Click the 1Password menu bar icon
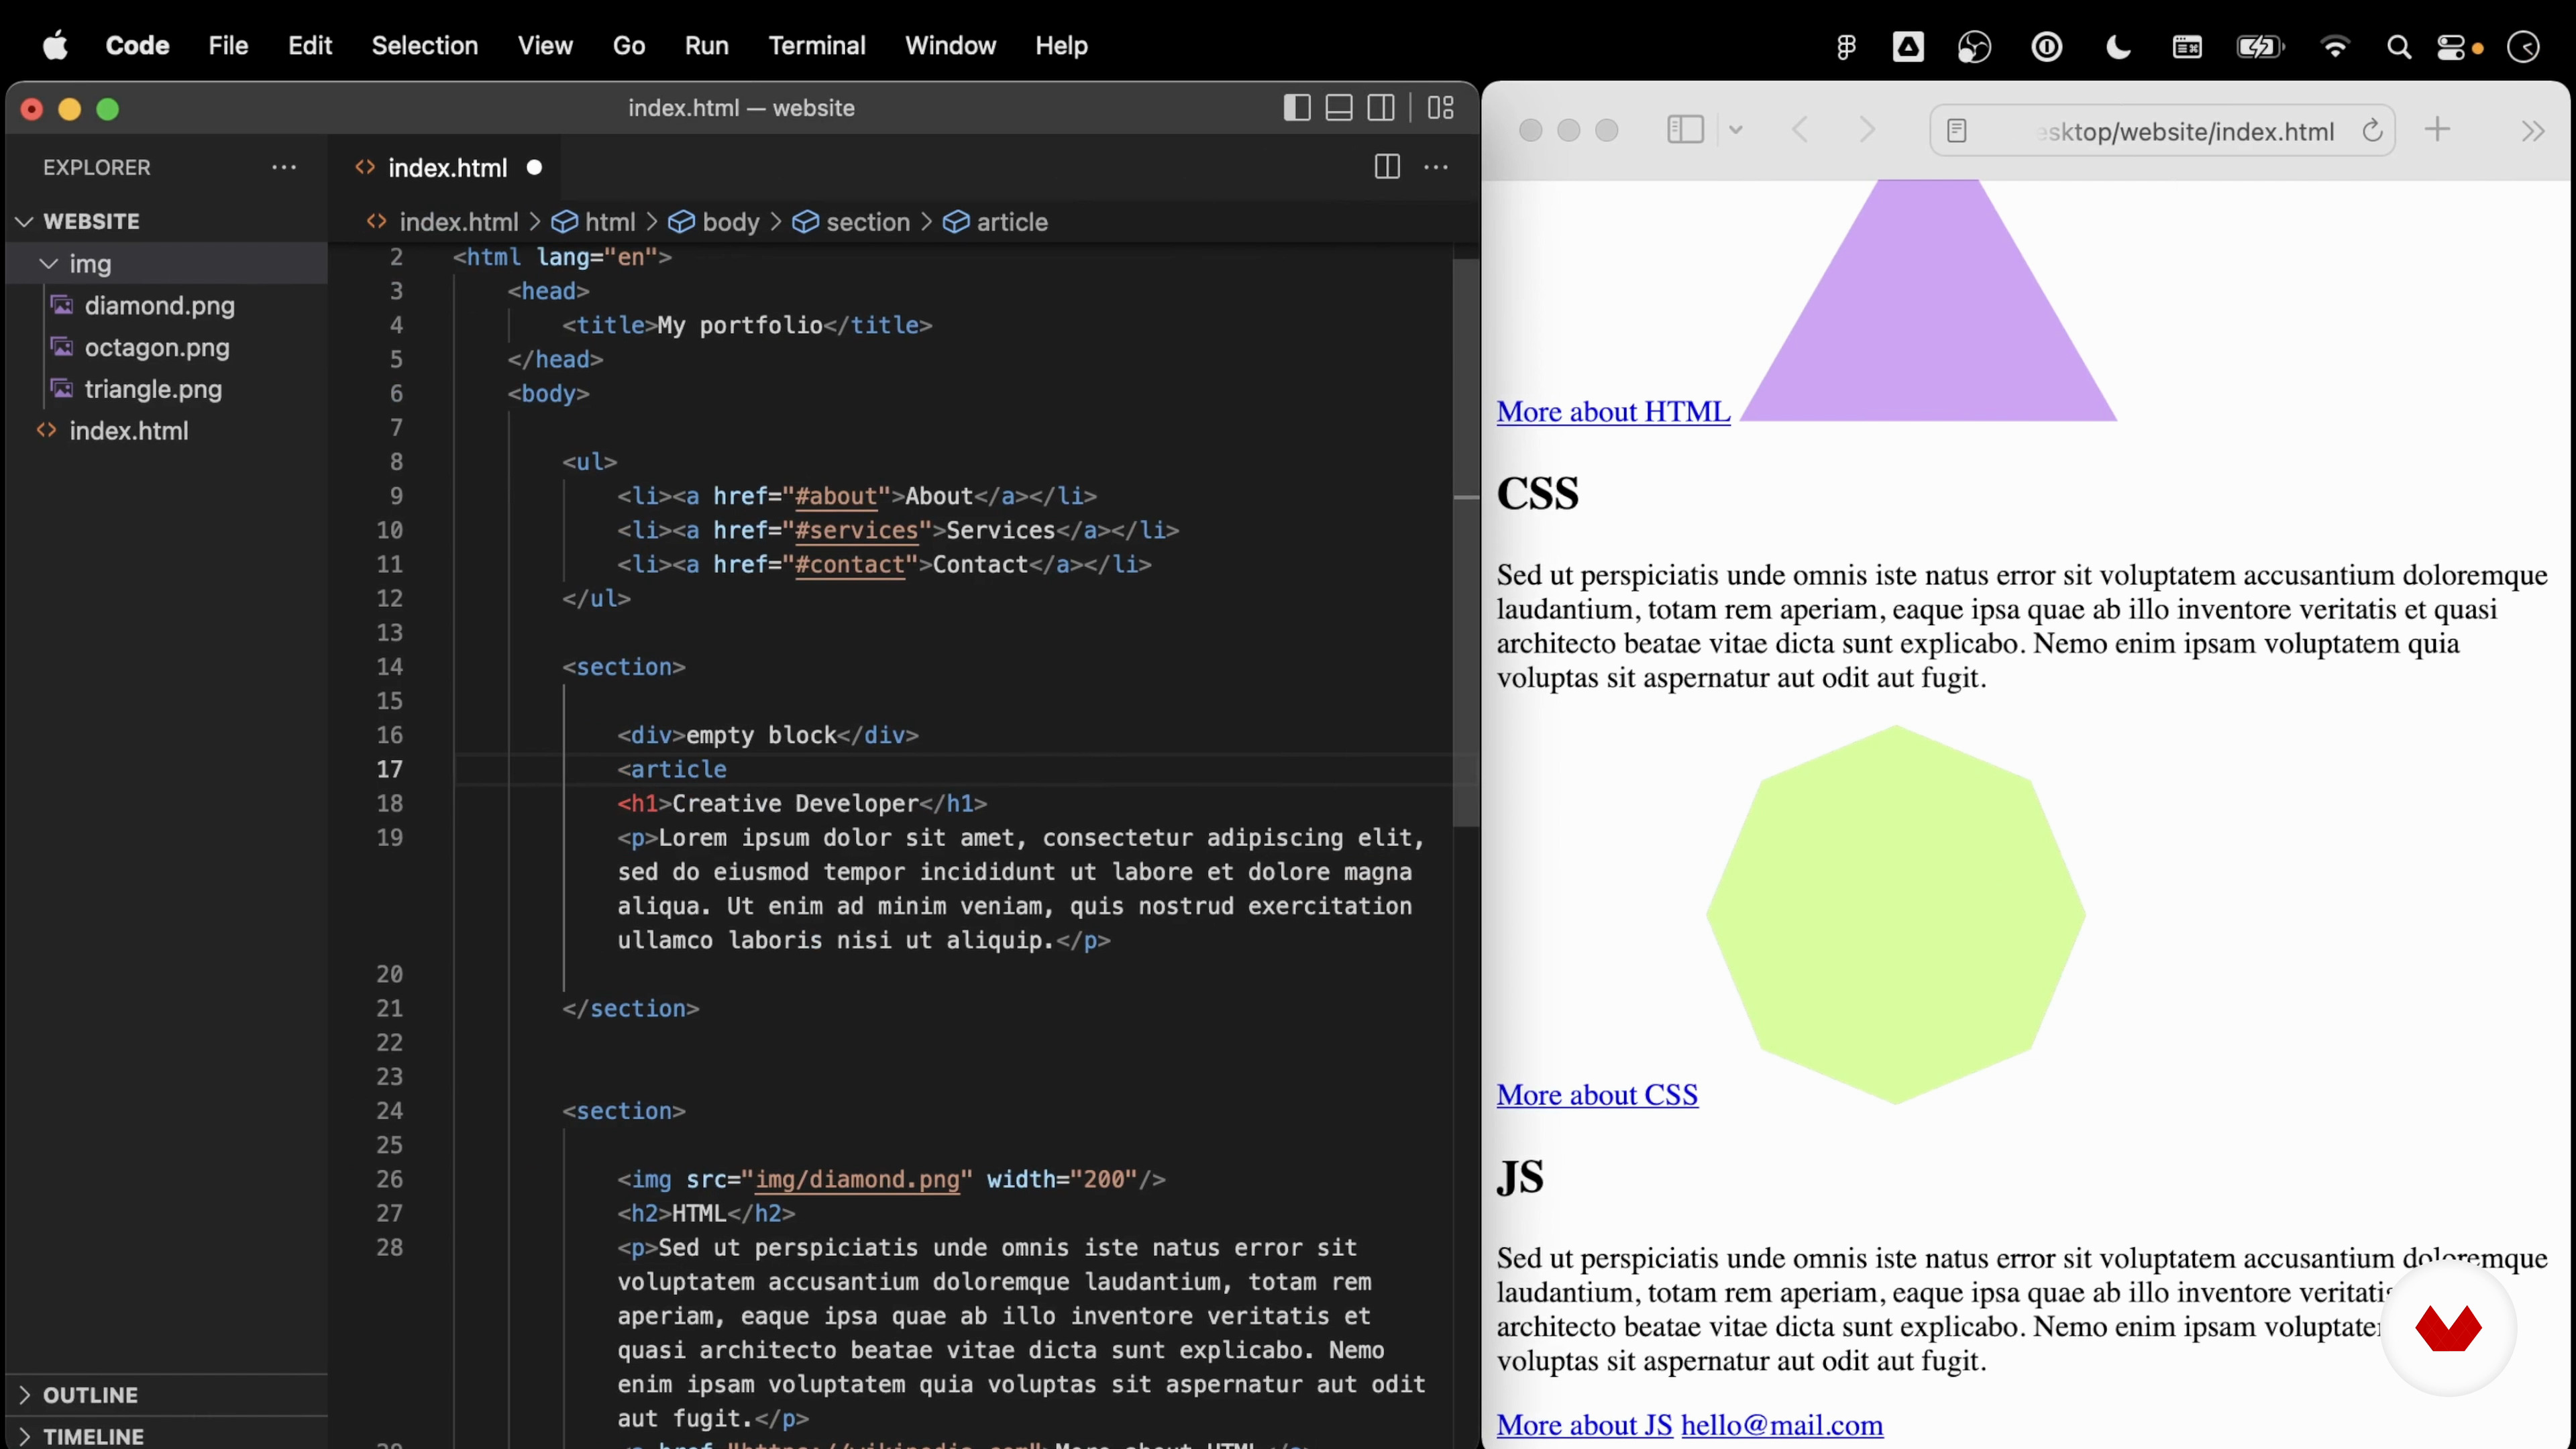The image size is (2576, 1449). 2046,47
